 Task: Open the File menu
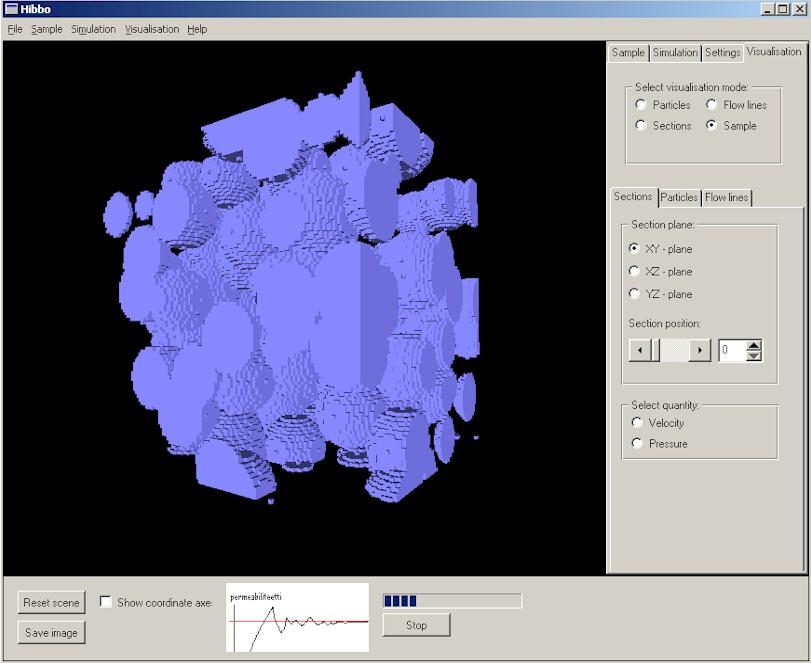tap(15, 29)
